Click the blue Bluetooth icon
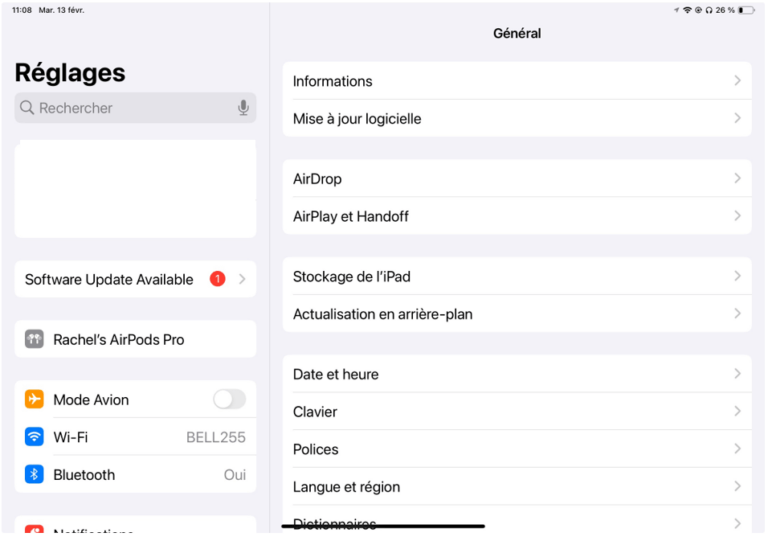The height and width of the screenshot is (545, 768). [x=34, y=474]
